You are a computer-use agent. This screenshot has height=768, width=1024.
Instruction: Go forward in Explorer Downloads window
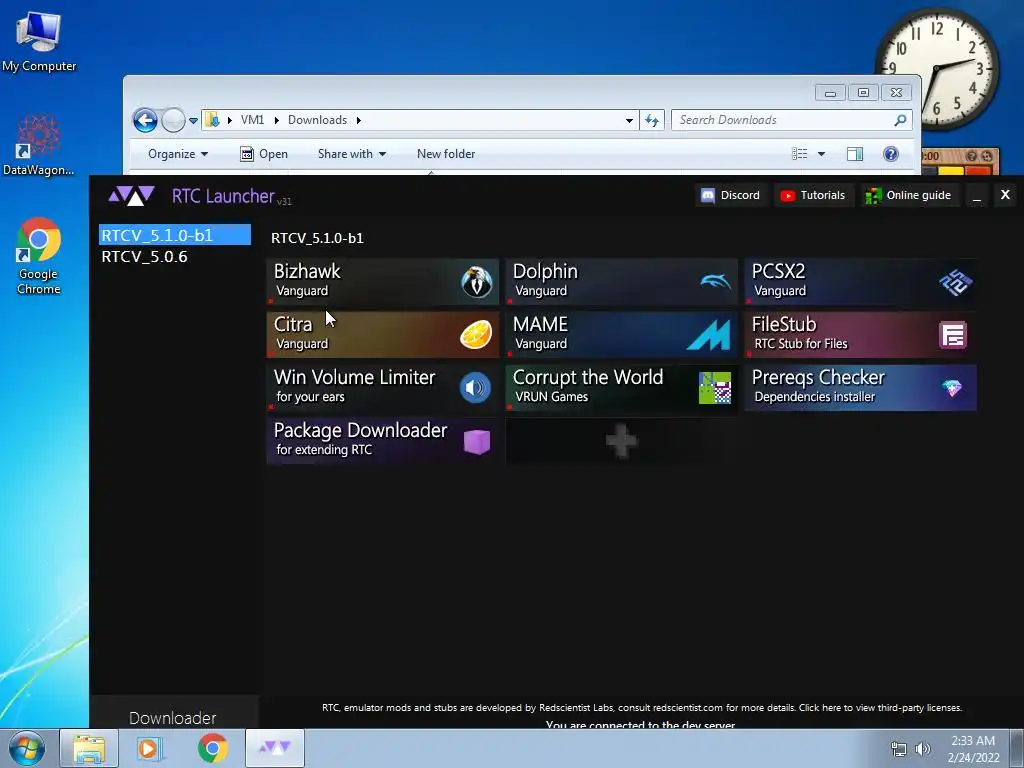click(173, 120)
